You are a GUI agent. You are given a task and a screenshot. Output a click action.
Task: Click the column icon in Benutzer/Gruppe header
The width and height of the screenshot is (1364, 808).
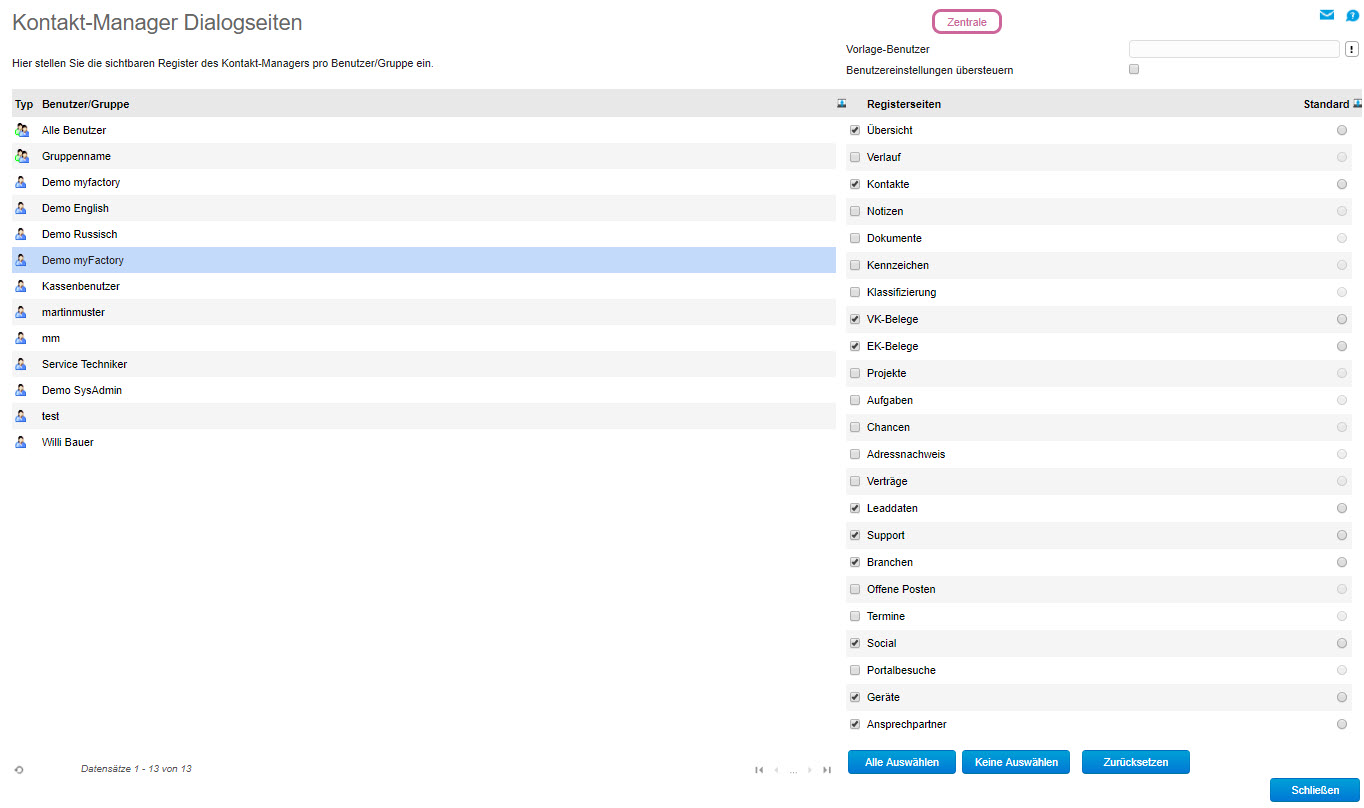click(842, 103)
